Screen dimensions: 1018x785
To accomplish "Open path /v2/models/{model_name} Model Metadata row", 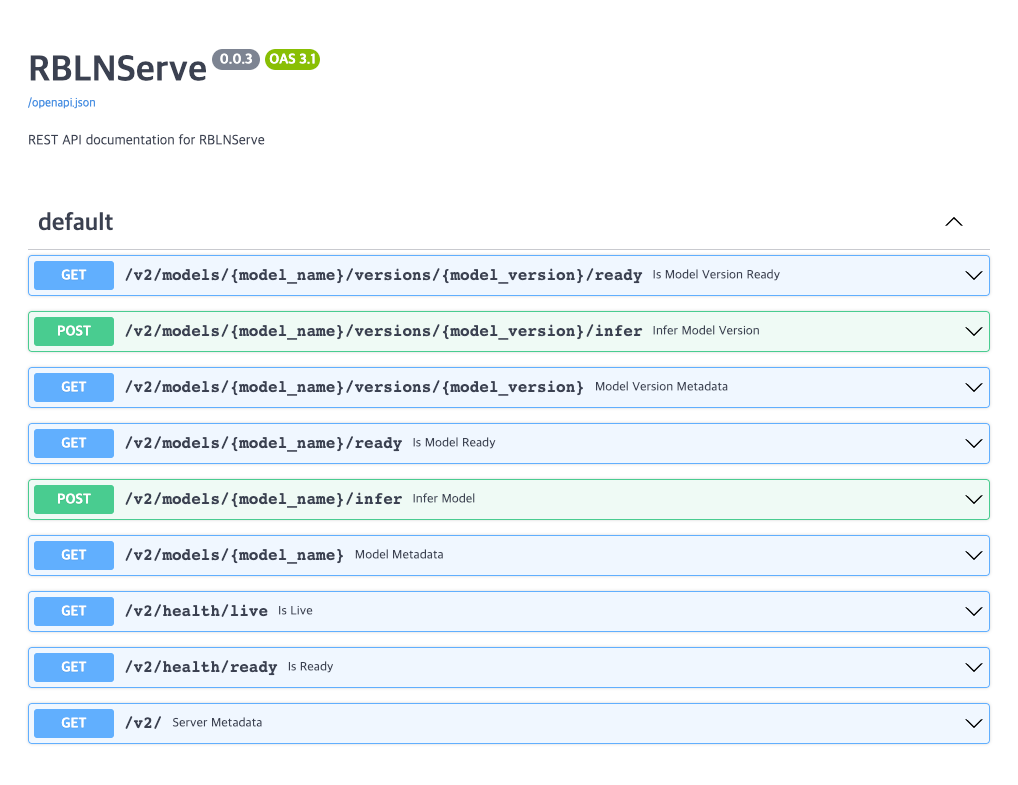I will tap(234, 555).
